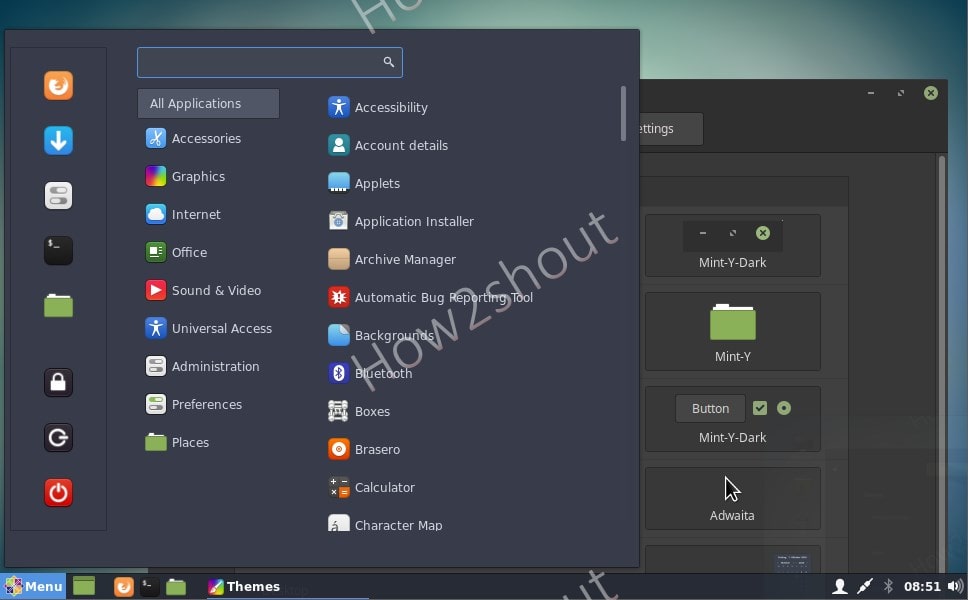Switch to the settings tab in Themes window

[x=671, y=129]
